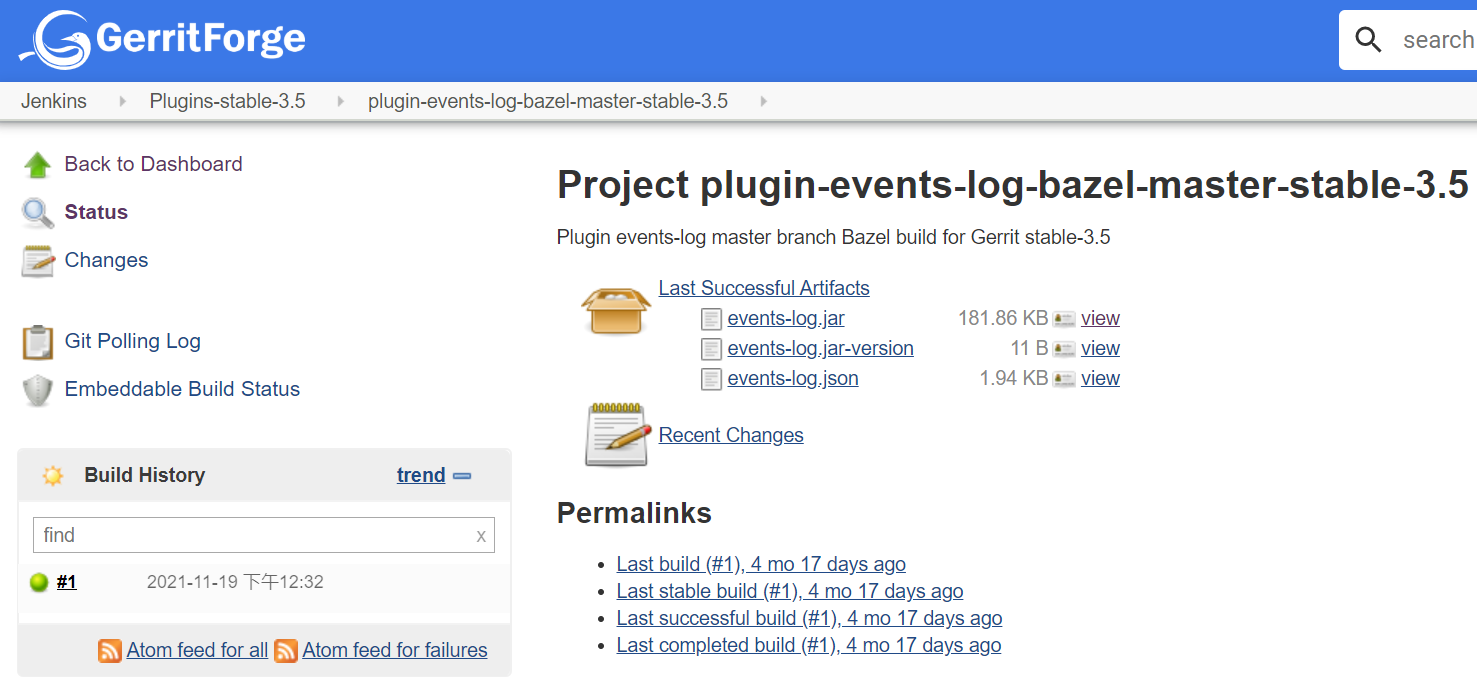Click the project title heading

pos(1012,185)
